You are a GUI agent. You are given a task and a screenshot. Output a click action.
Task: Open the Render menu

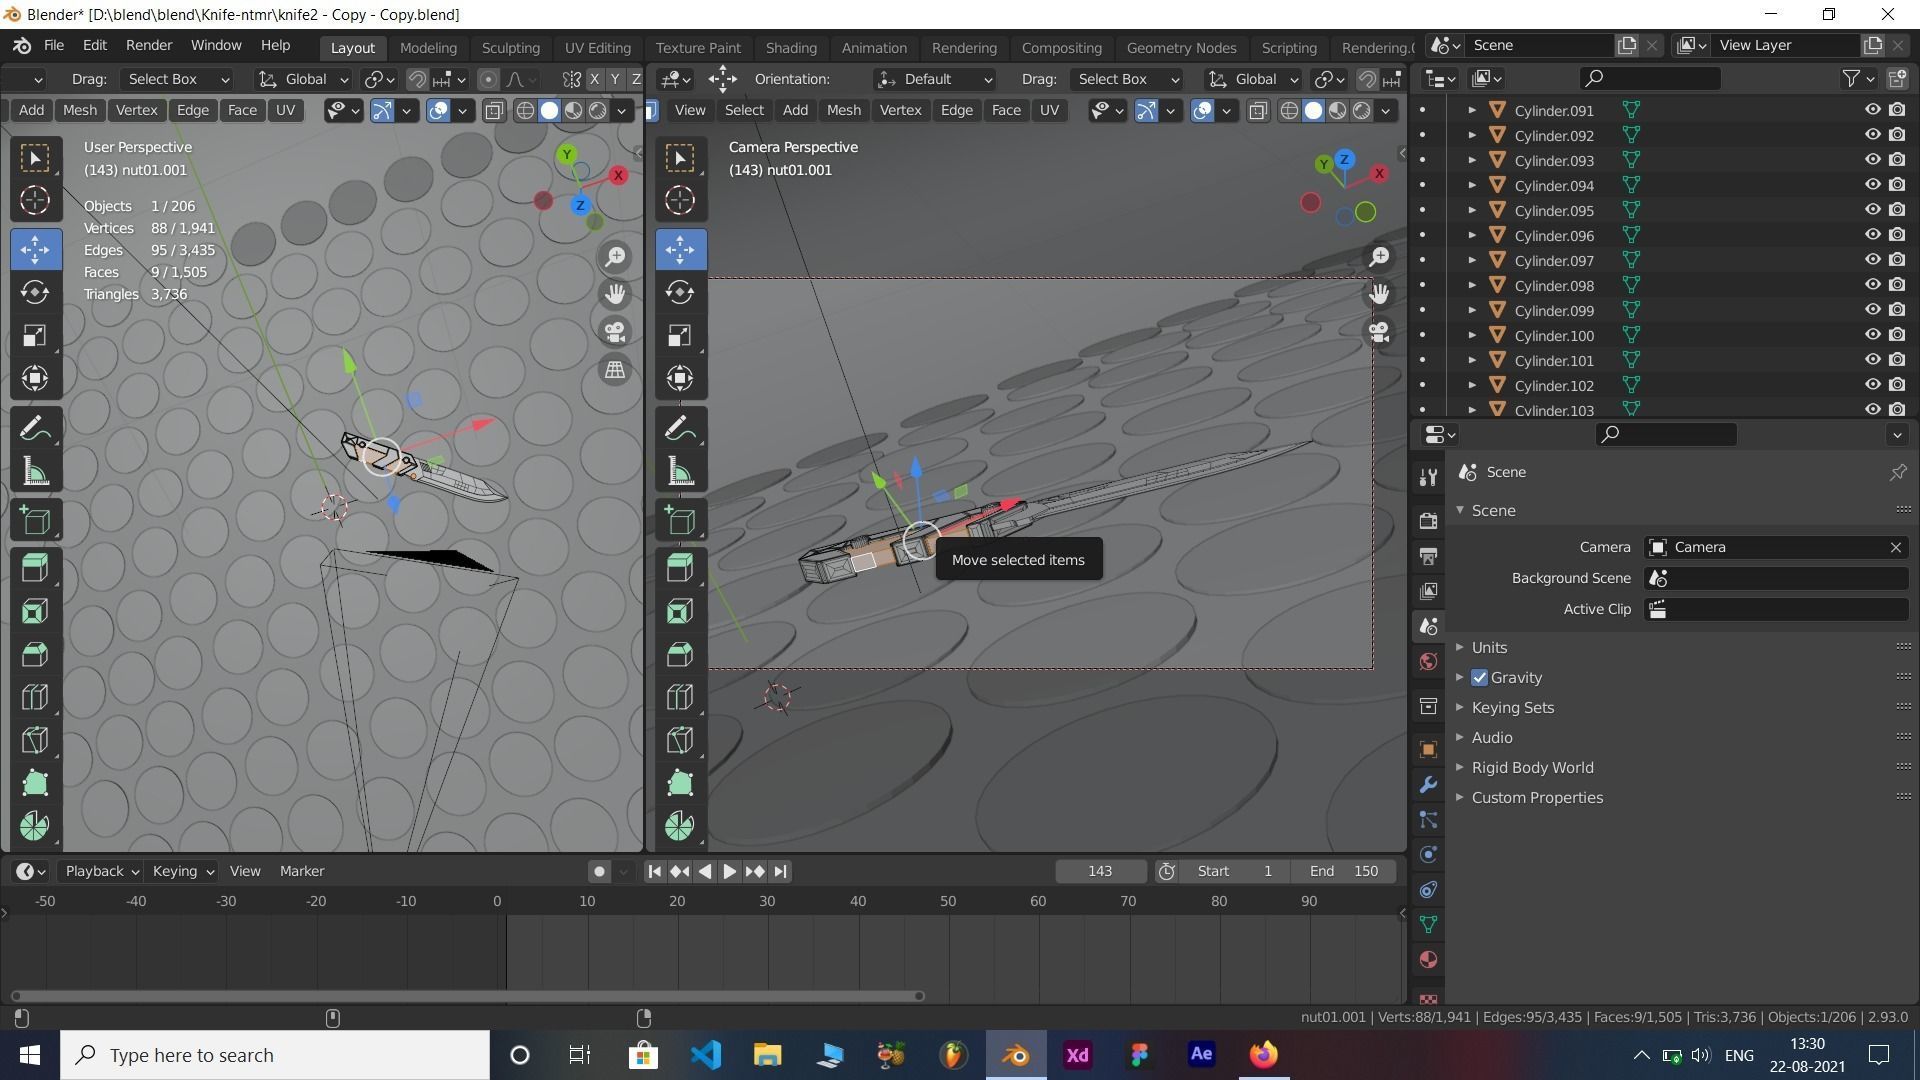149,45
